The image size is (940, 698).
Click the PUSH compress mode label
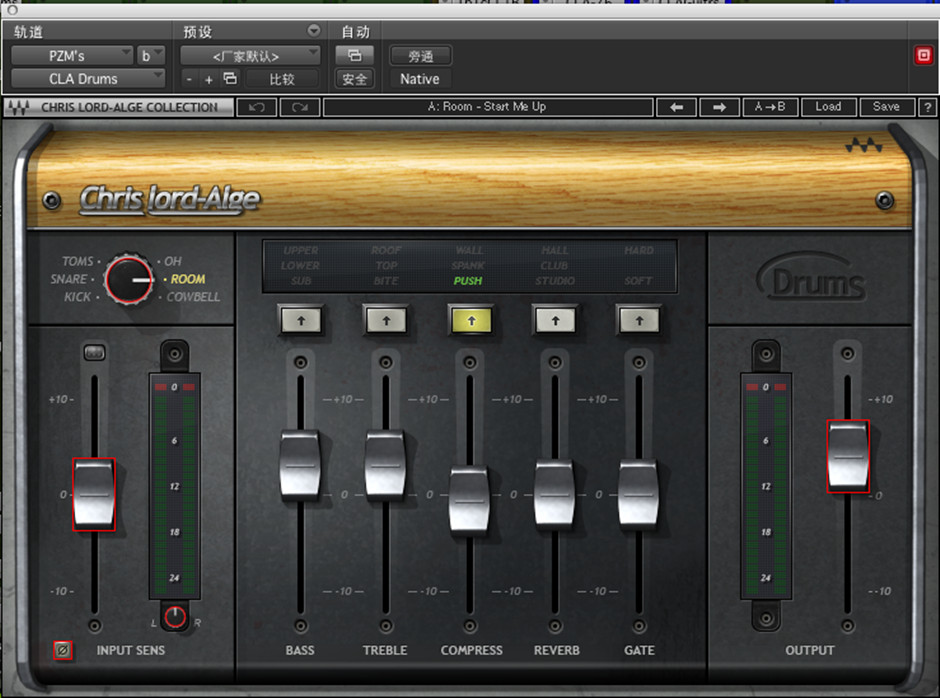[468, 281]
